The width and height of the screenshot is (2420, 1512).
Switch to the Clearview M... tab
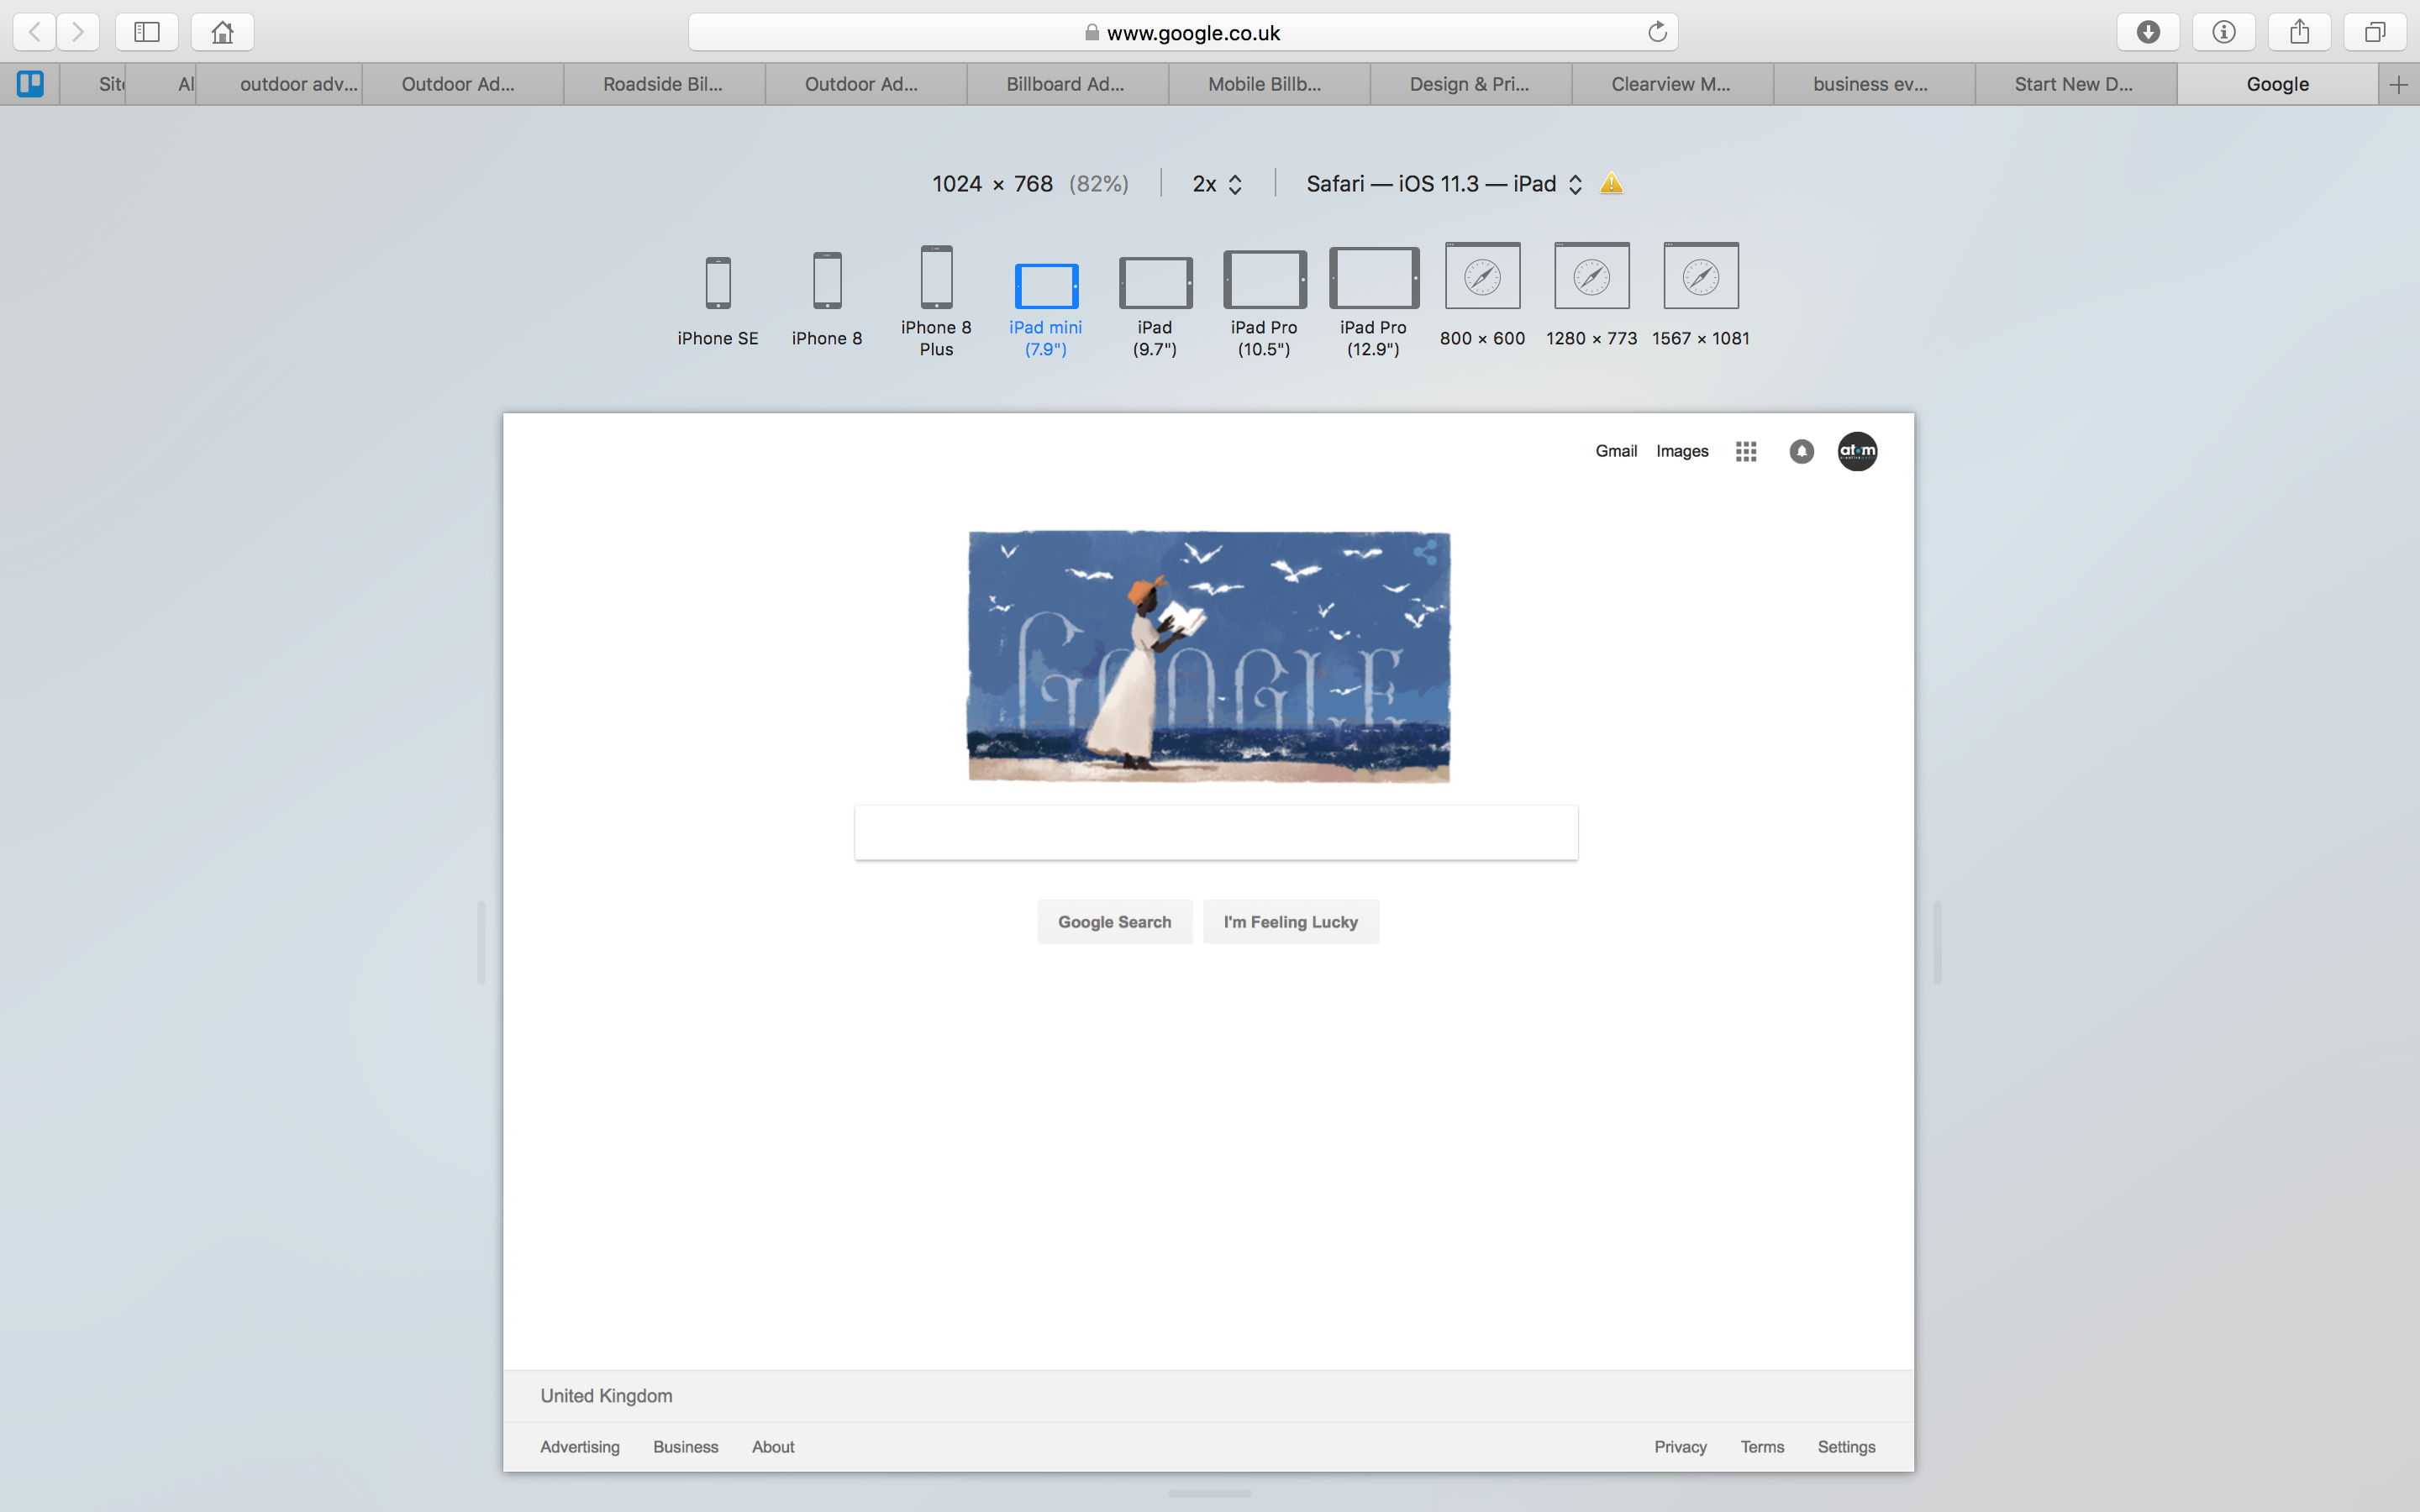(x=1670, y=84)
